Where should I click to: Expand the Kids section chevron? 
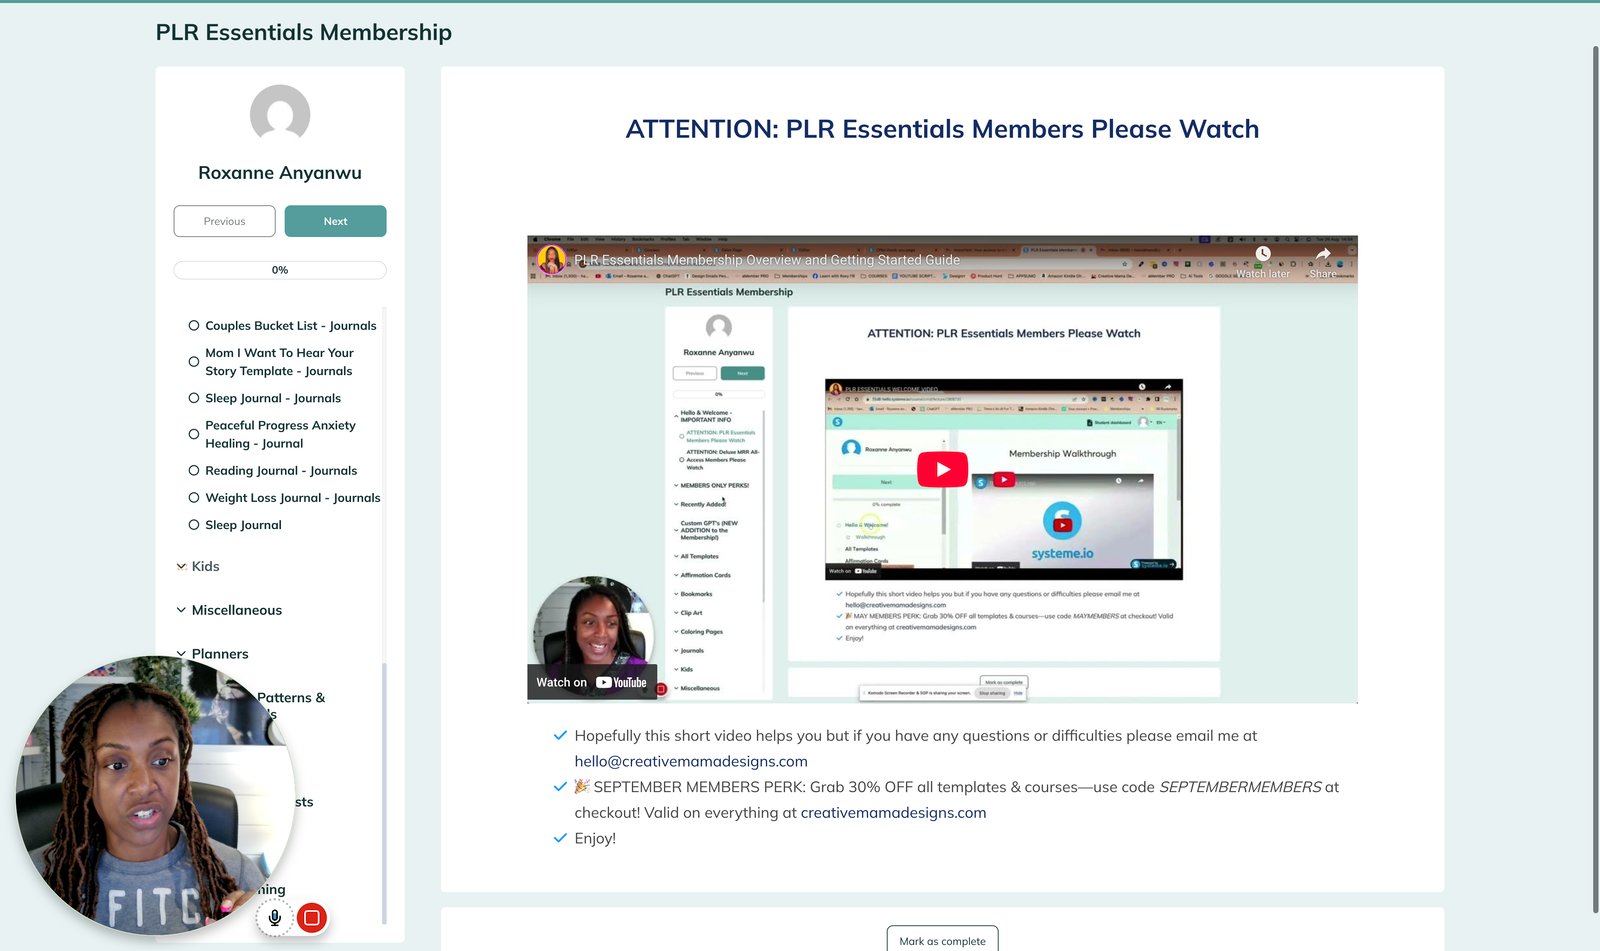click(x=181, y=566)
